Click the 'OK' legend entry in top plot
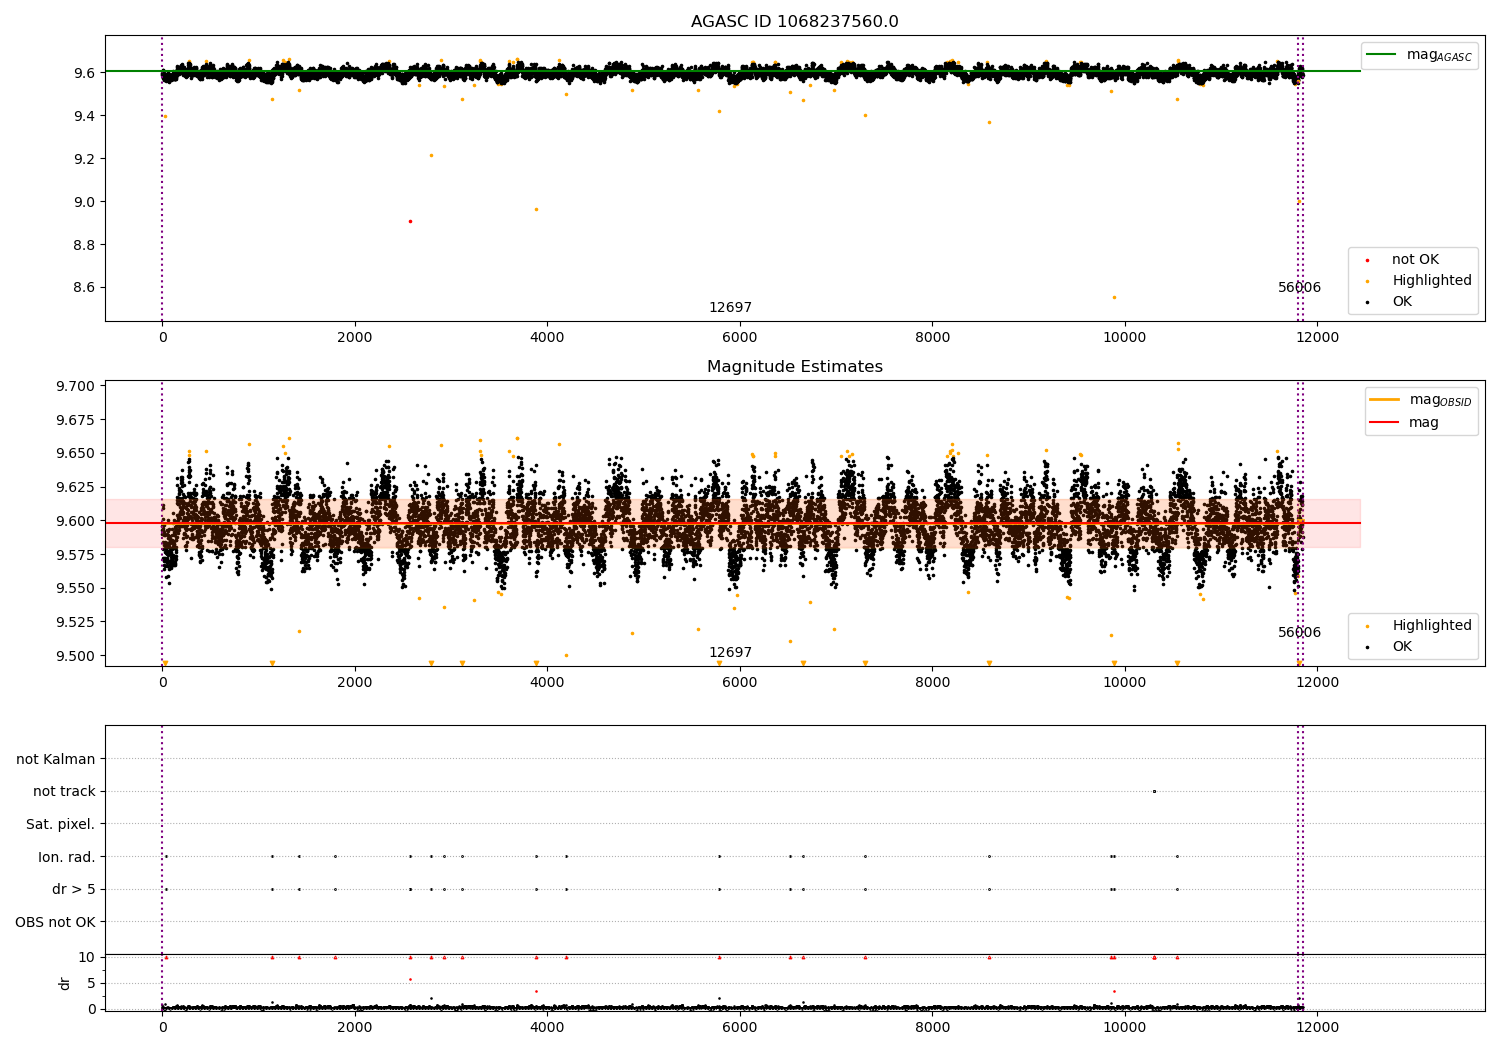1500x1050 pixels. pyautogui.click(x=1402, y=302)
